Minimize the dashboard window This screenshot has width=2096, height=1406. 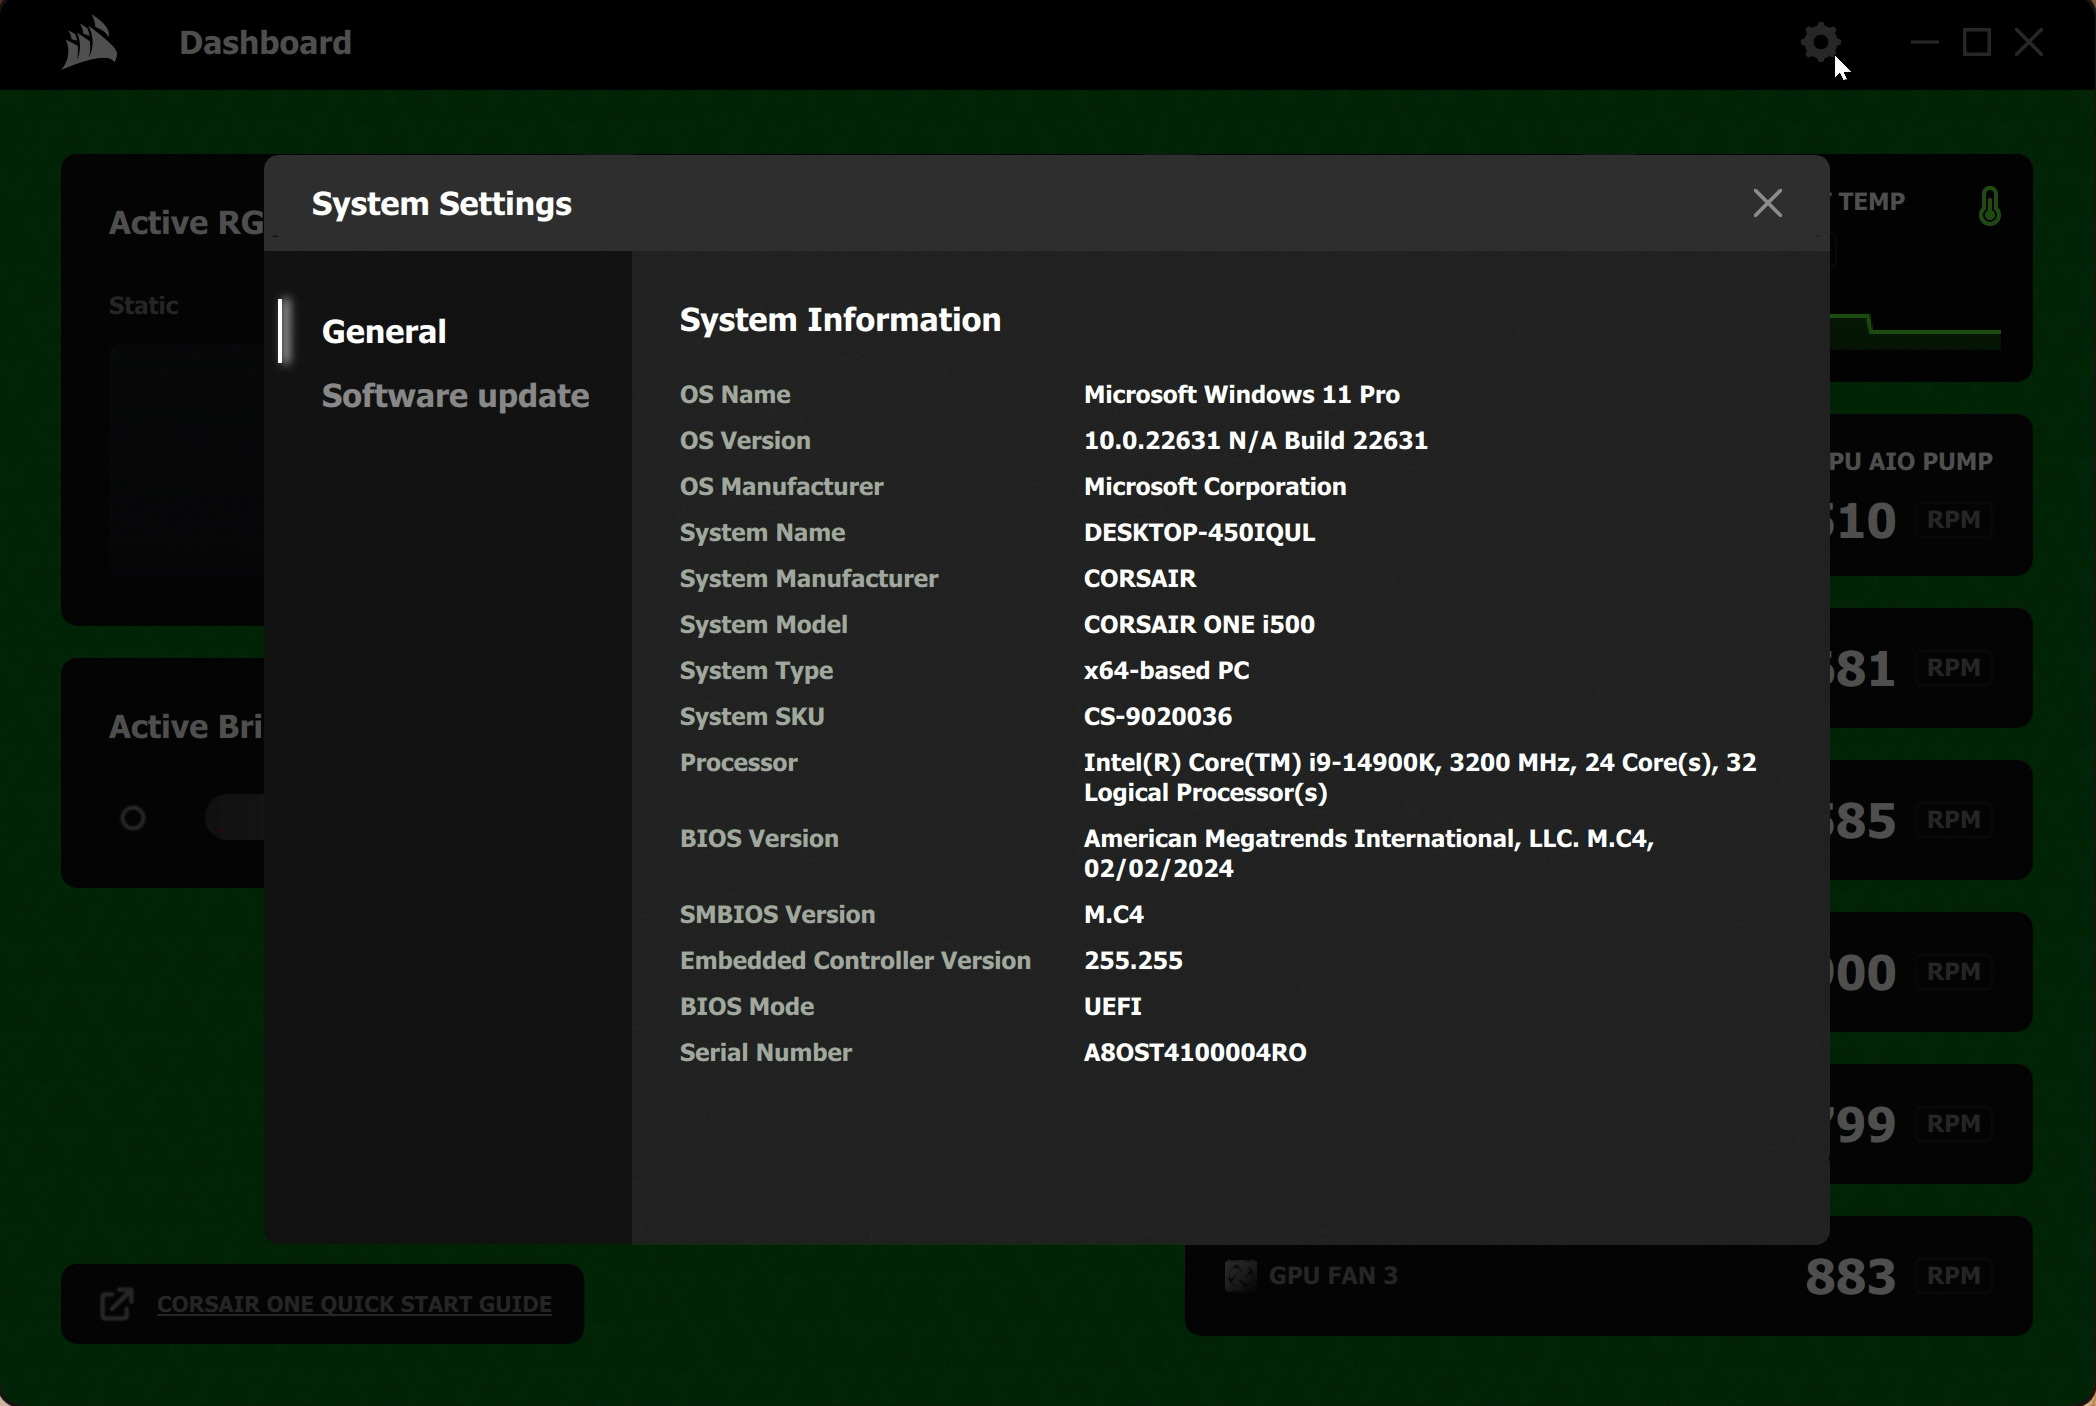tap(1924, 43)
